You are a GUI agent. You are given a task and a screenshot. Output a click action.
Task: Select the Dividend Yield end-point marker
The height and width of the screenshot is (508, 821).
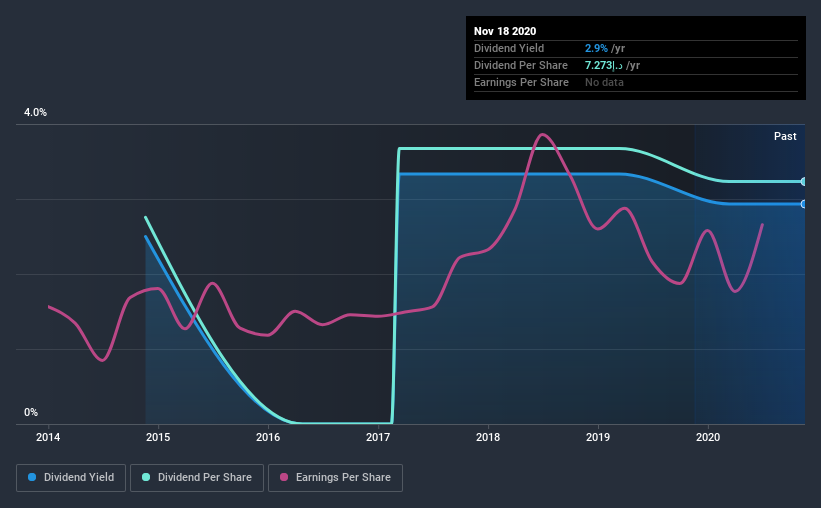(803, 204)
